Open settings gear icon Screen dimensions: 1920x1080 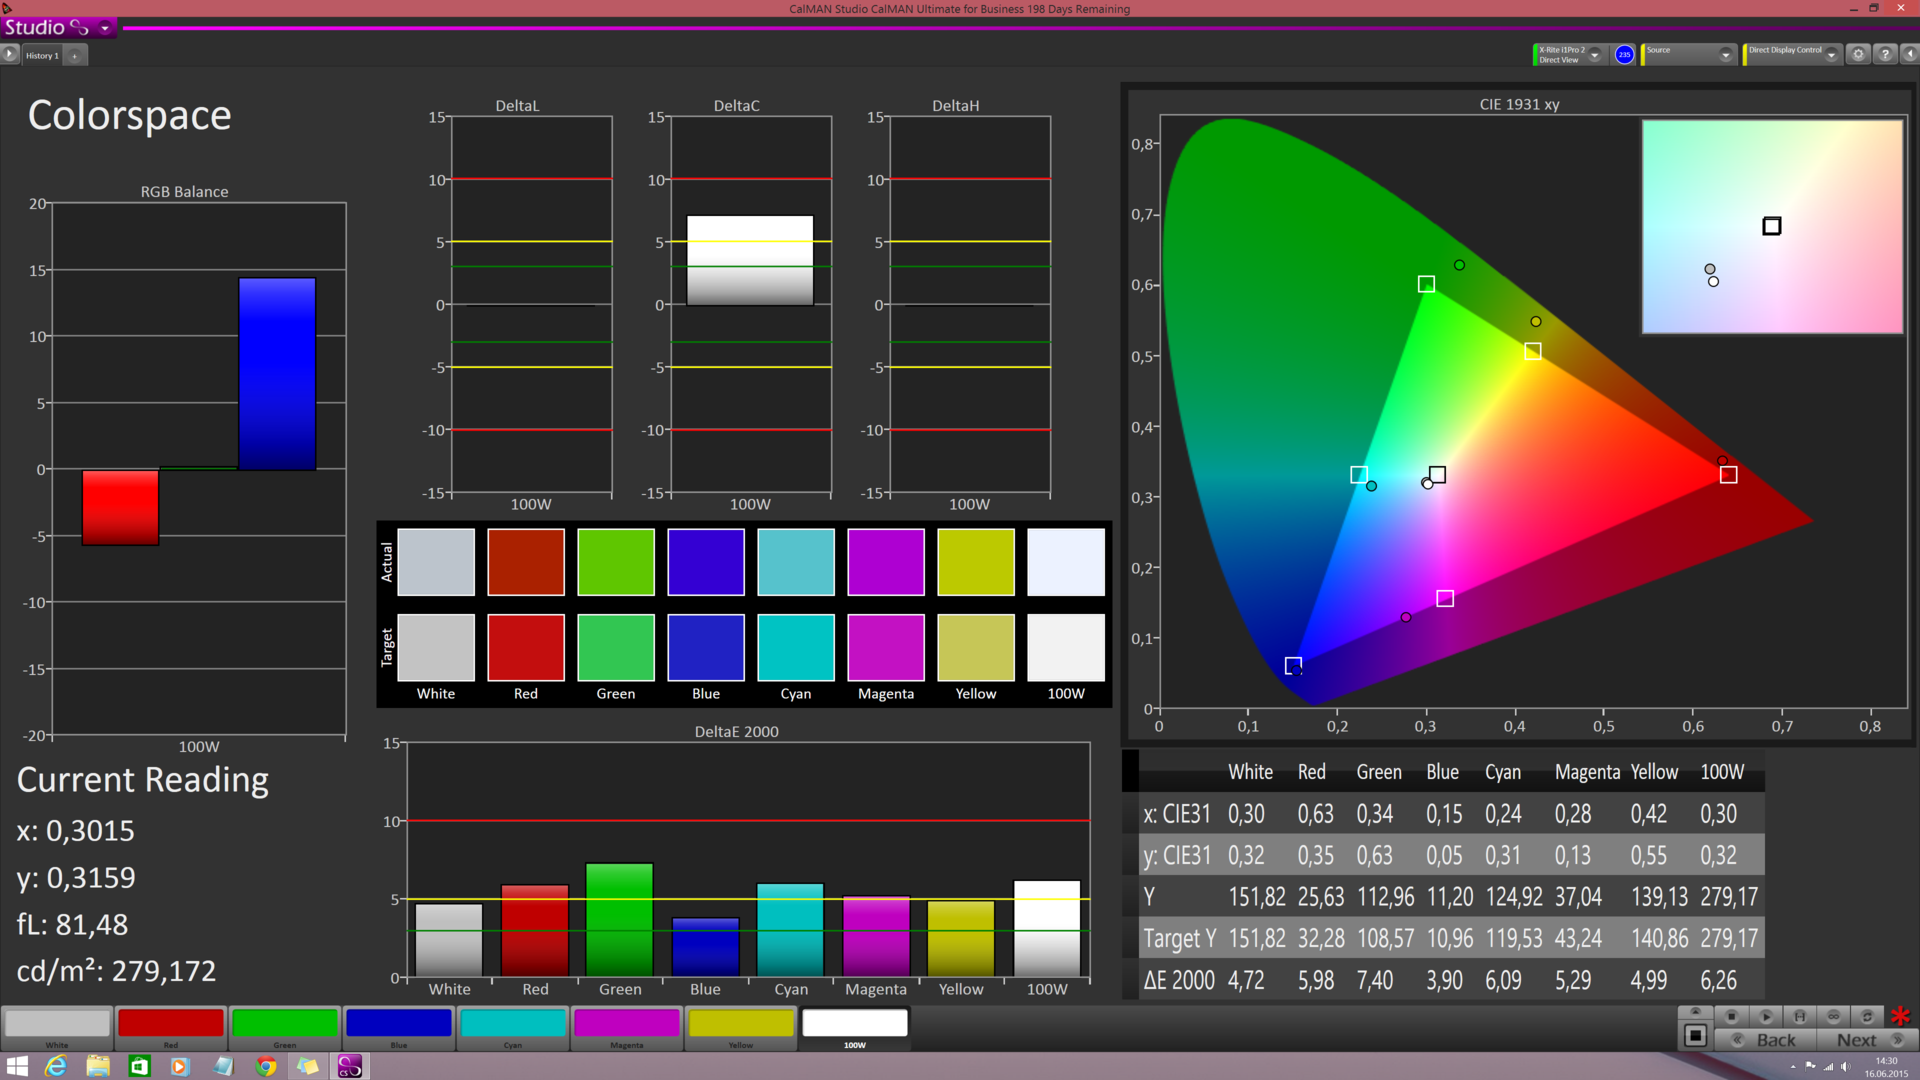pyautogui.click(x=1858, y=54)
